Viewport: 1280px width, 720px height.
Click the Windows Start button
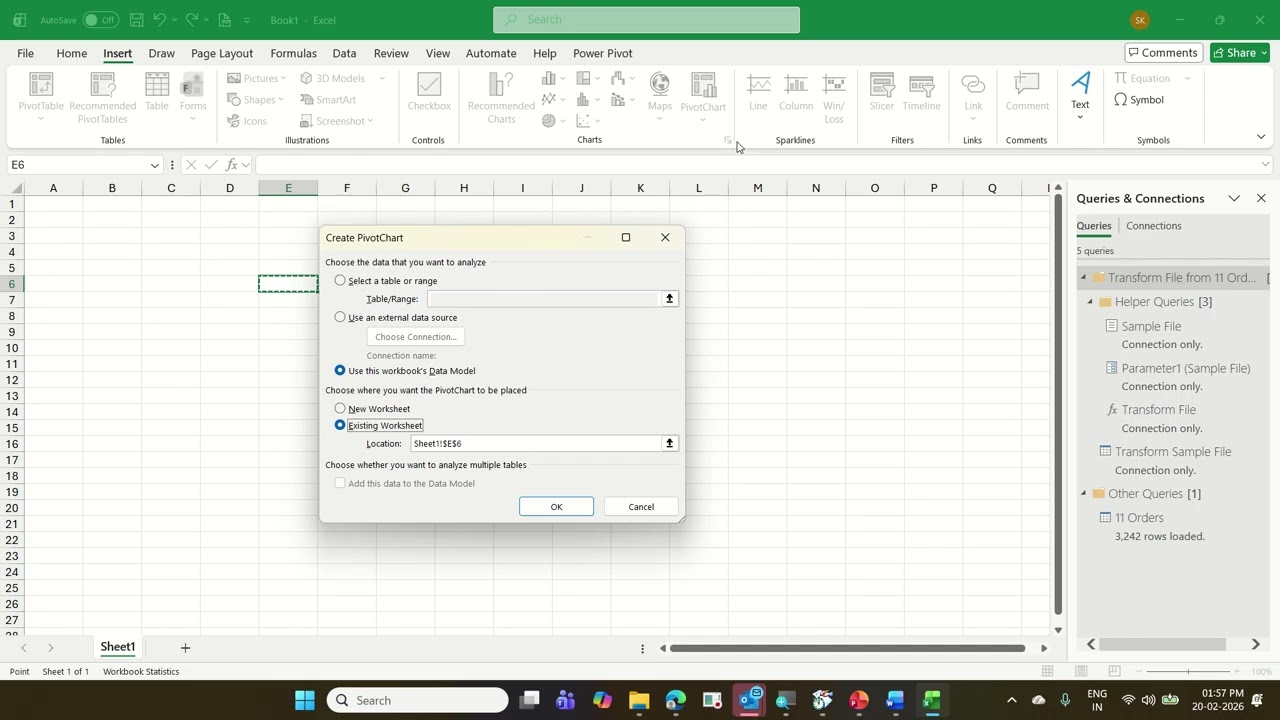[x=305, y=700]
